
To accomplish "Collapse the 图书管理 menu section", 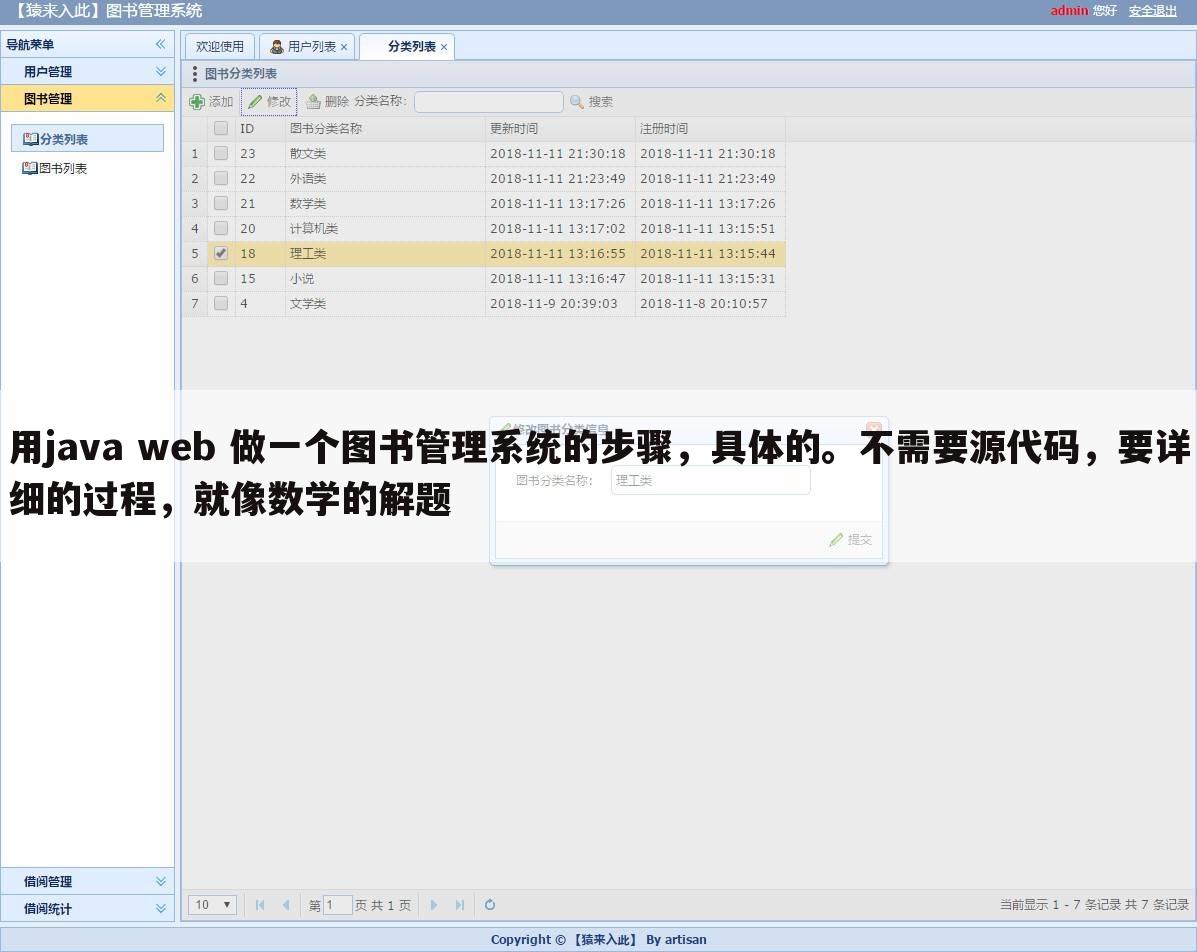I will click(x=159, y=98).
